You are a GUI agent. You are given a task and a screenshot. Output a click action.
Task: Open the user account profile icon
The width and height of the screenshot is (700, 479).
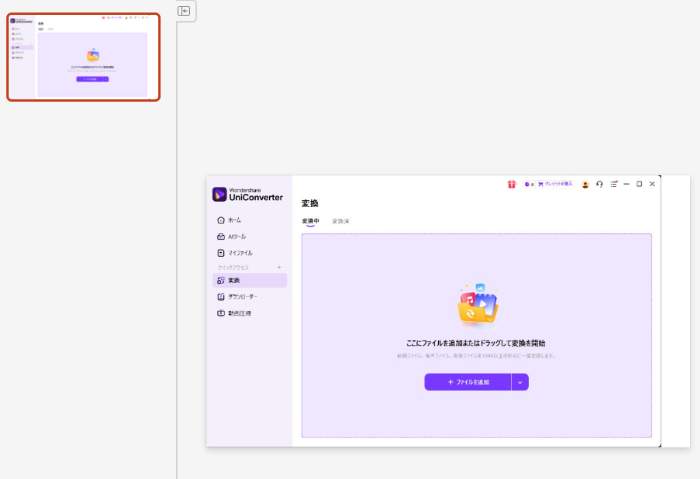(585, 184)
